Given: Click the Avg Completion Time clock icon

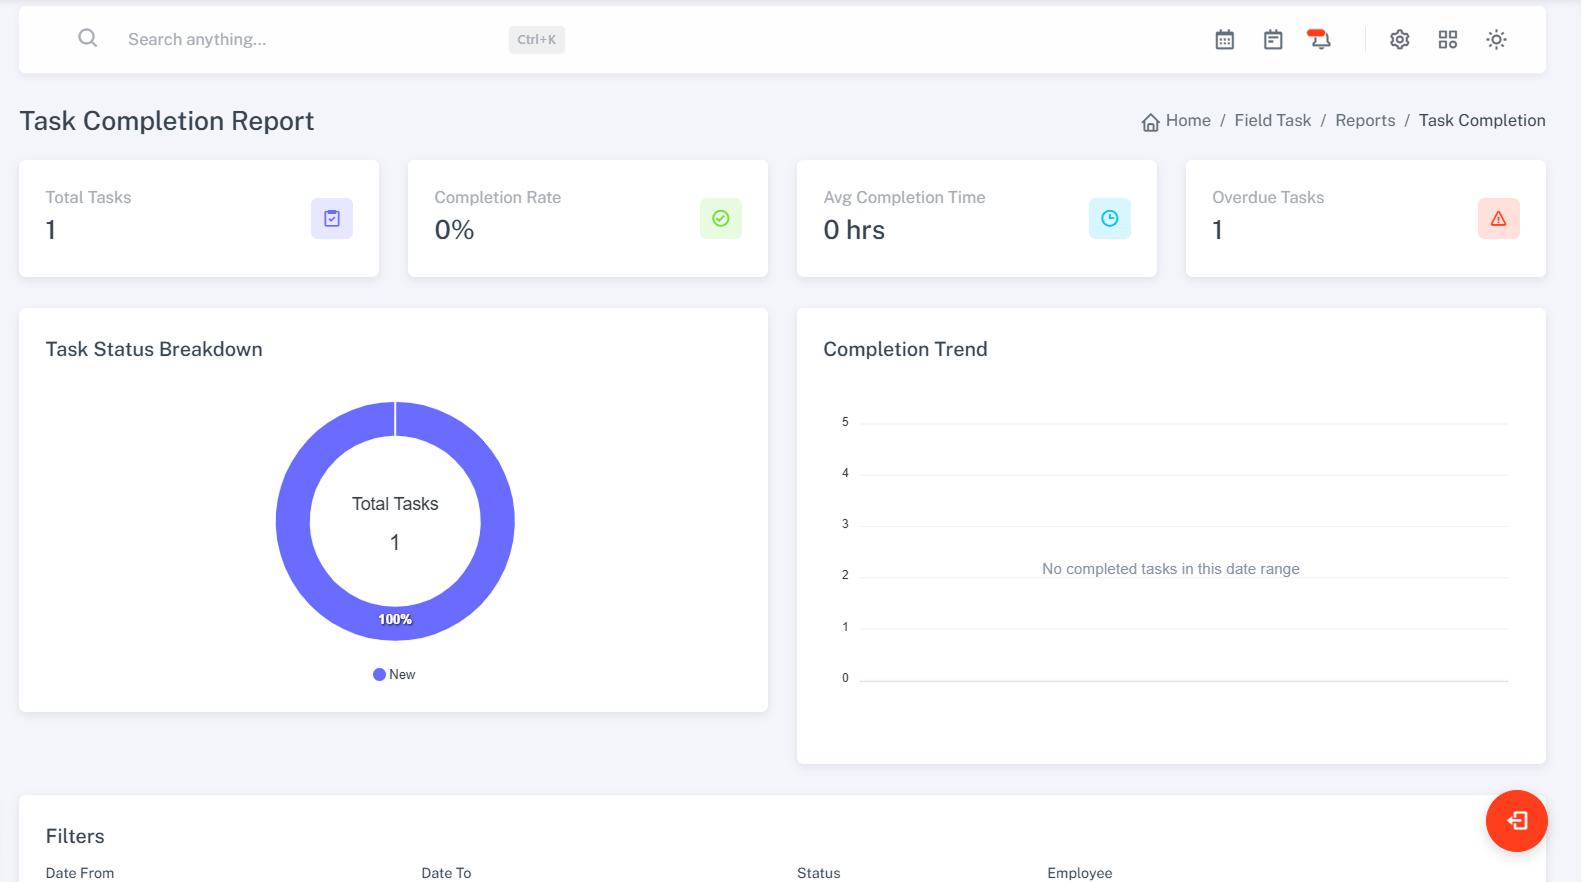Looking at the screenshot, I should pyautogui.click(x=1109, y=218).
